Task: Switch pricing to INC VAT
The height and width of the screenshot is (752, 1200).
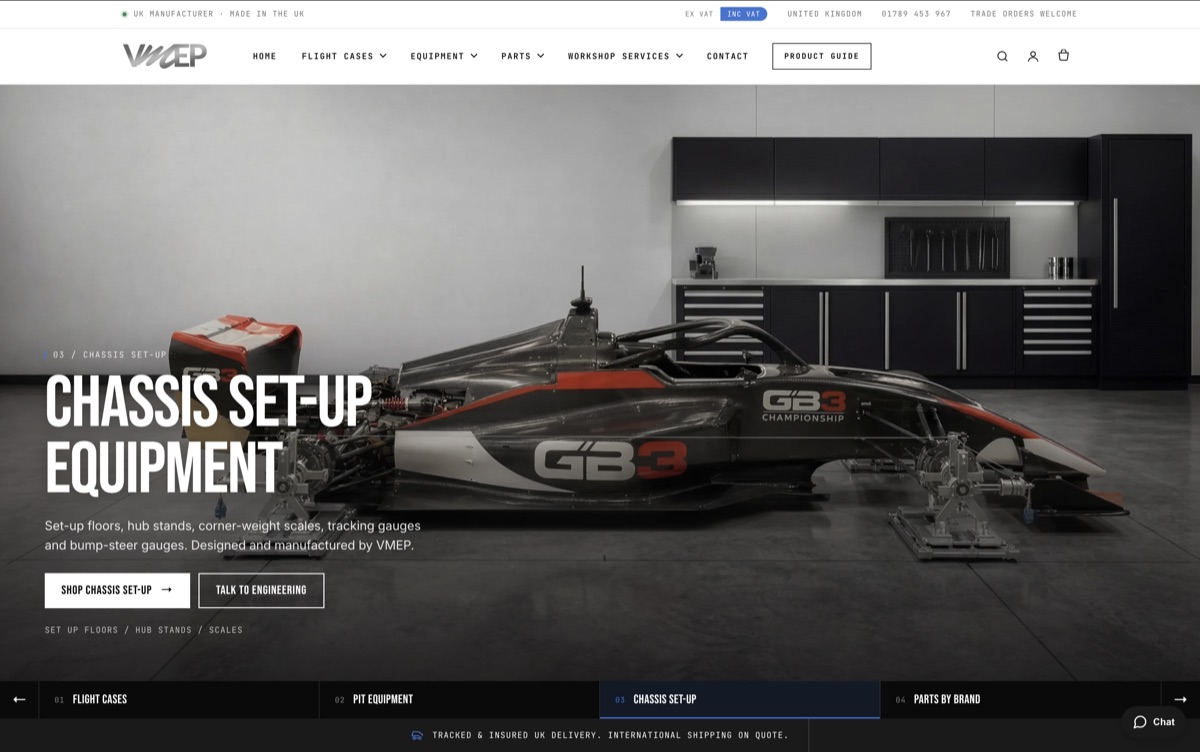Action: point(743,14)
